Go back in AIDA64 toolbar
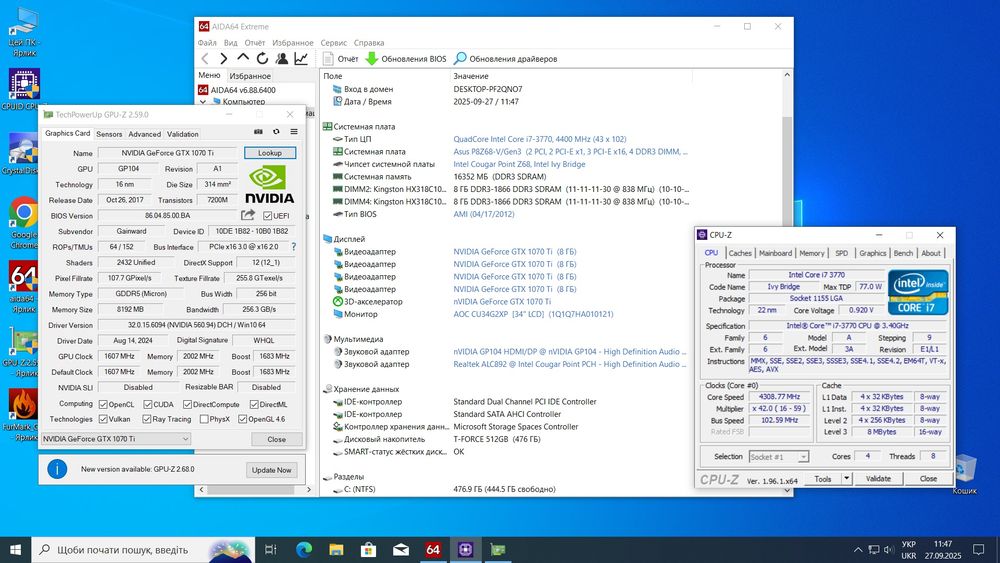This screenshot has height=563, width=1000. pyautogui.click(x=205, y=59)
